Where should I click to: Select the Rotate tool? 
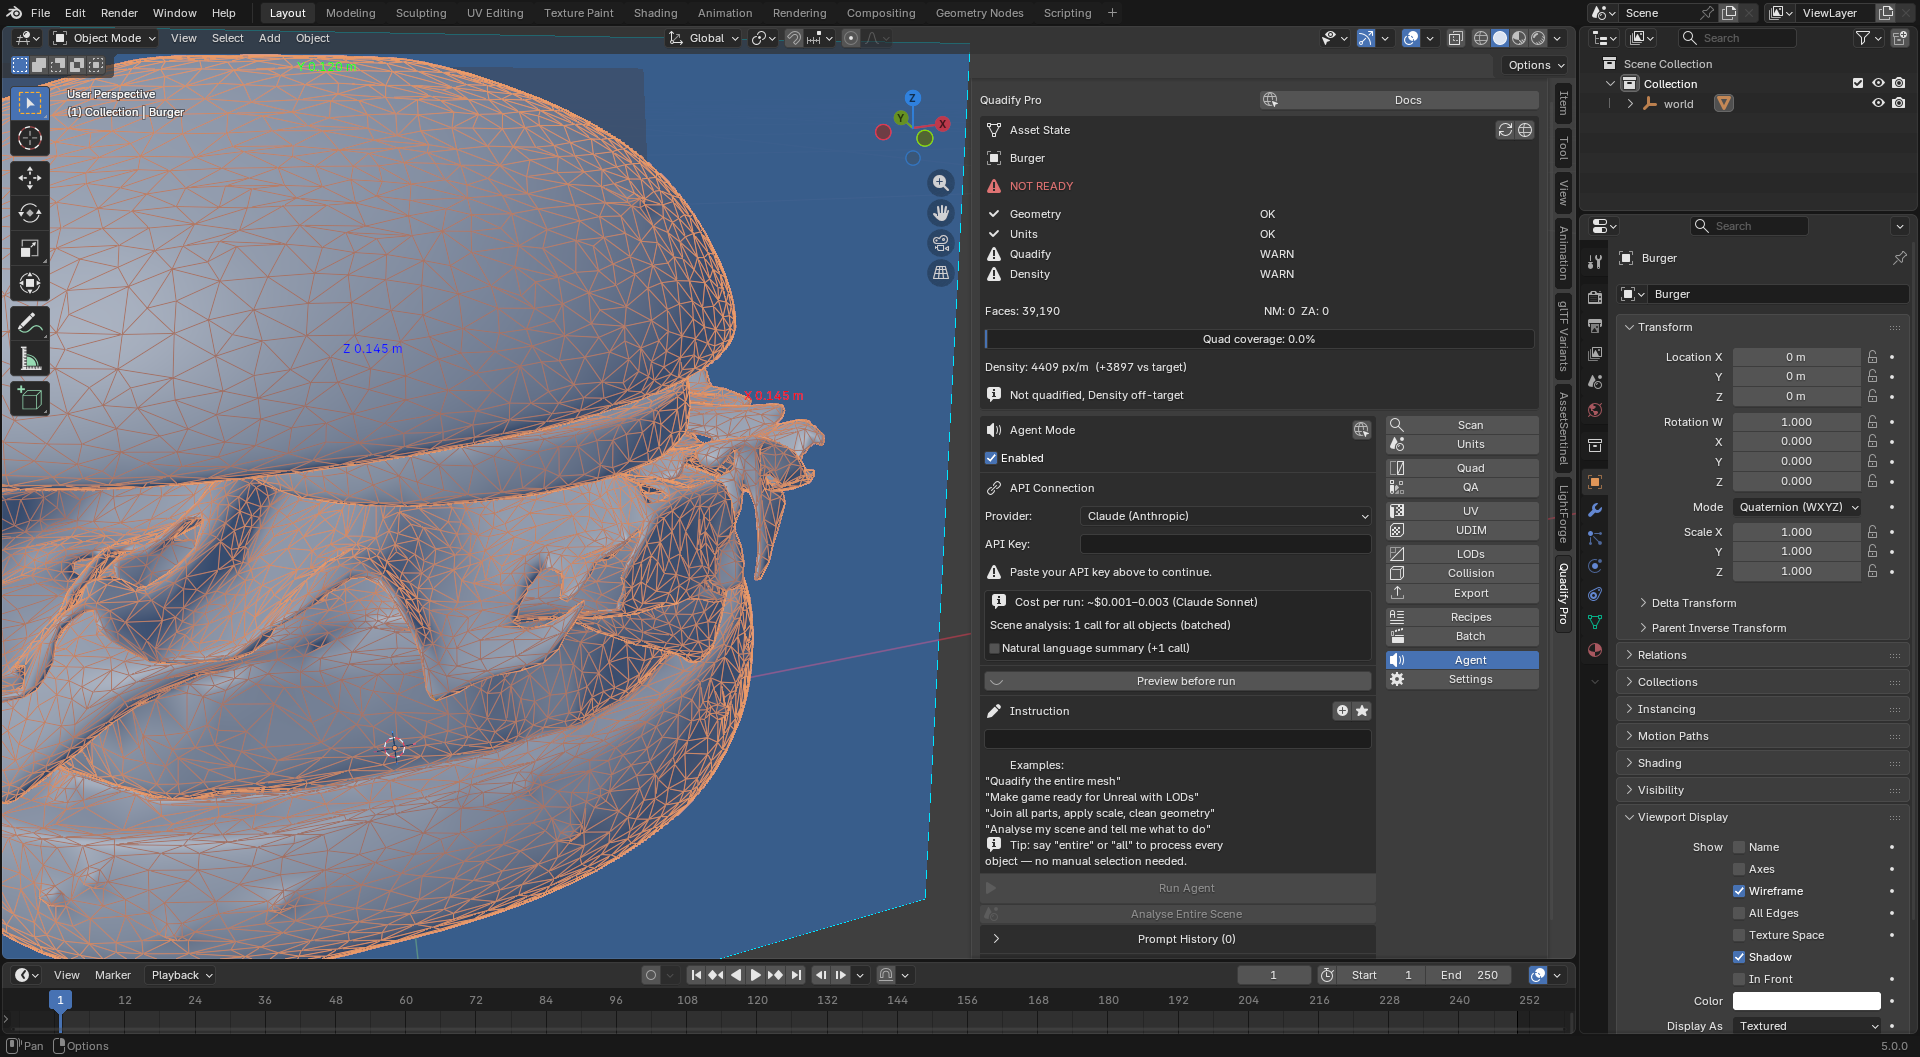click(30, 213)
